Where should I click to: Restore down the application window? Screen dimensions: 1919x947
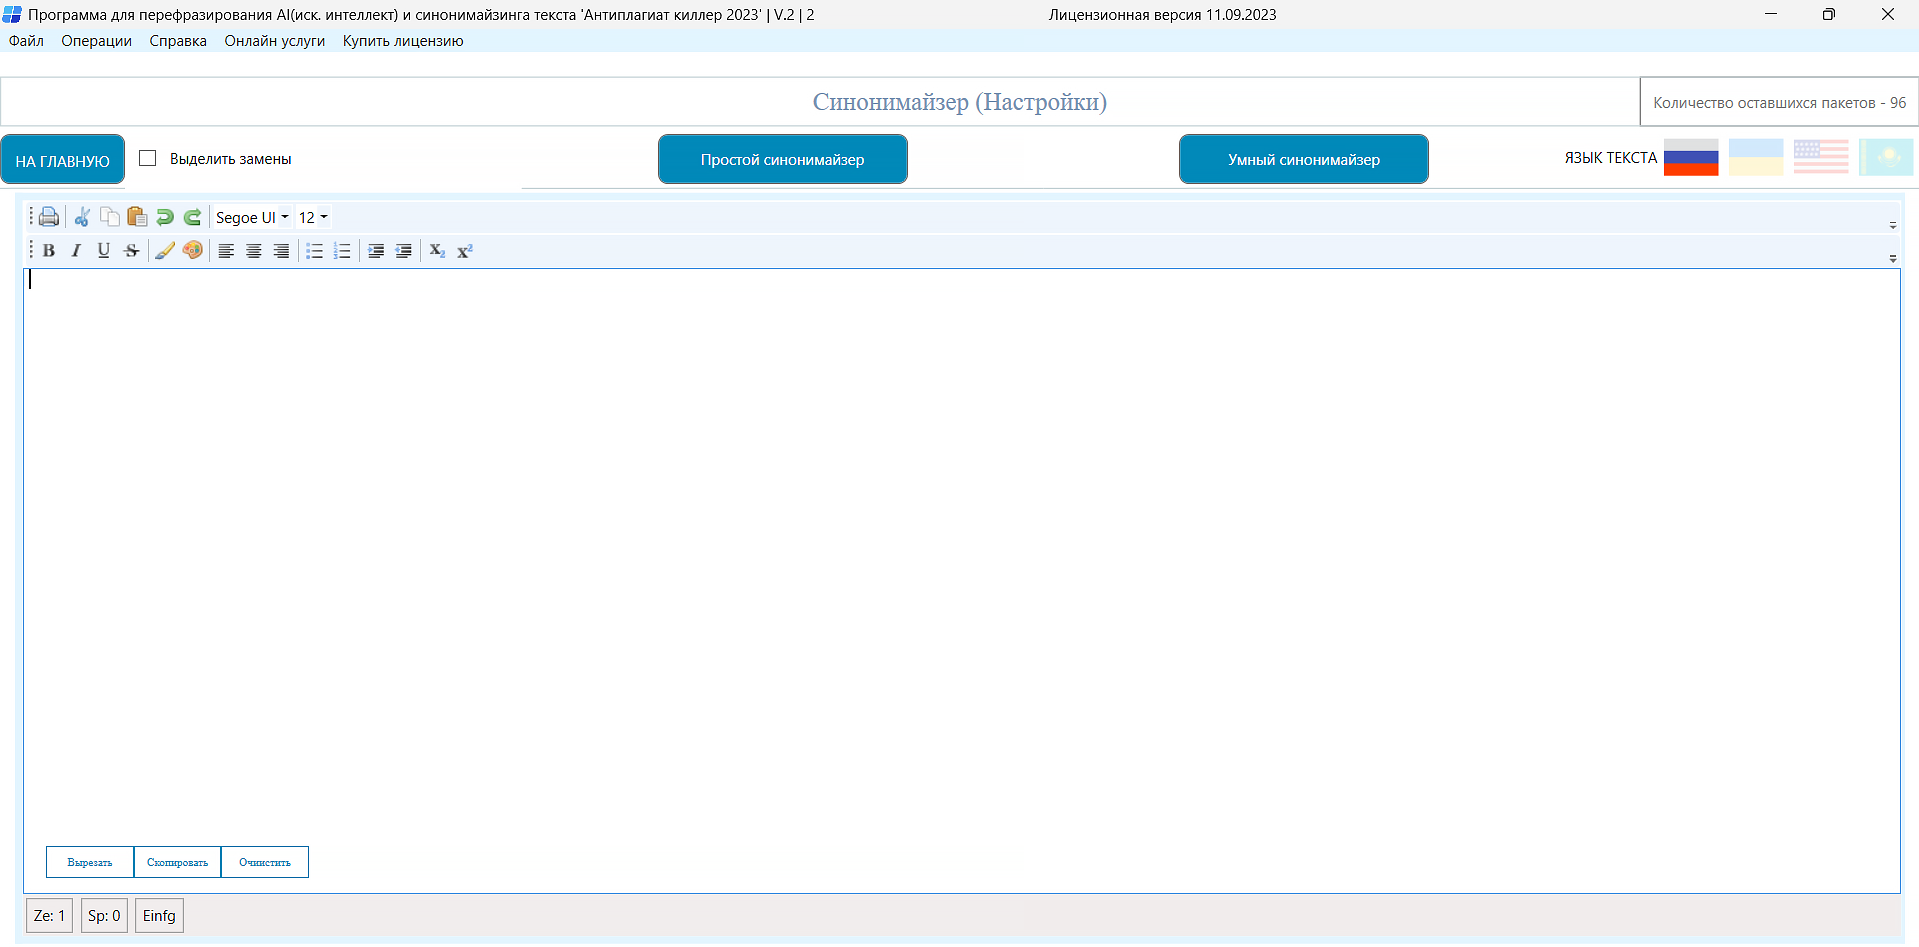[x=1828, y=14]
